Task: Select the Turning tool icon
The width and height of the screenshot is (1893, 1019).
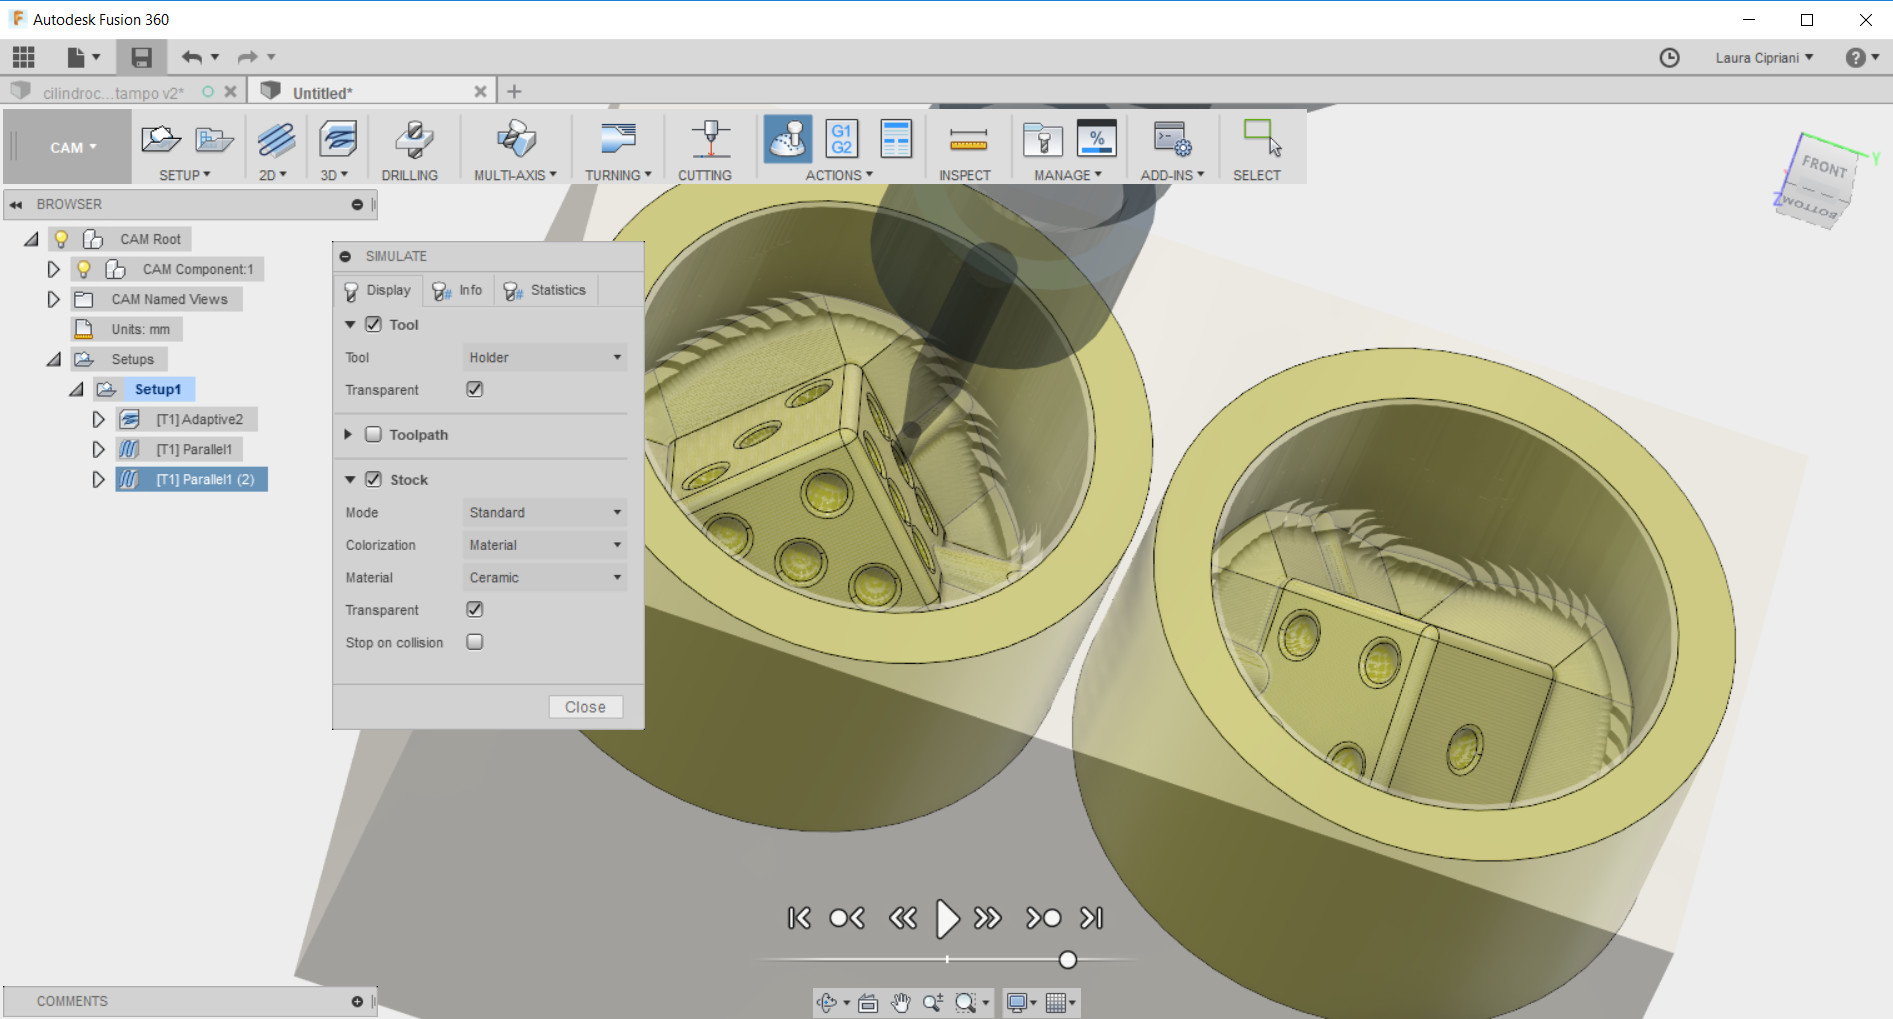Action: [618, 139]
